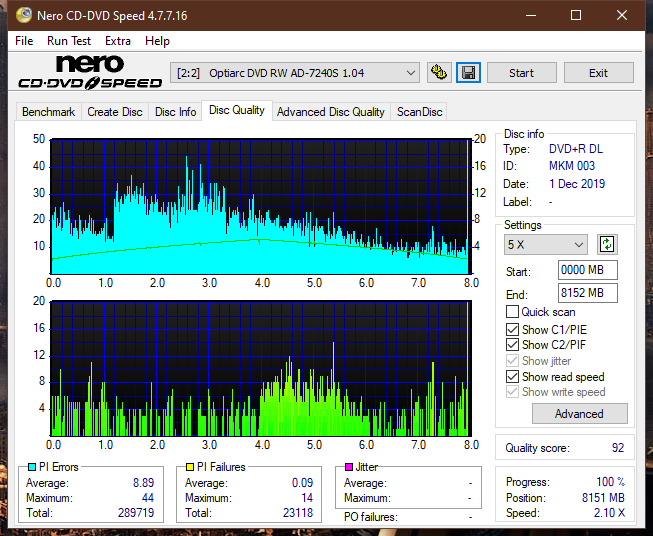The height and width of the screenshot is (536, 653).
Task: Switch to Advanced Disc Quality tab
Action: click(331, 112)
